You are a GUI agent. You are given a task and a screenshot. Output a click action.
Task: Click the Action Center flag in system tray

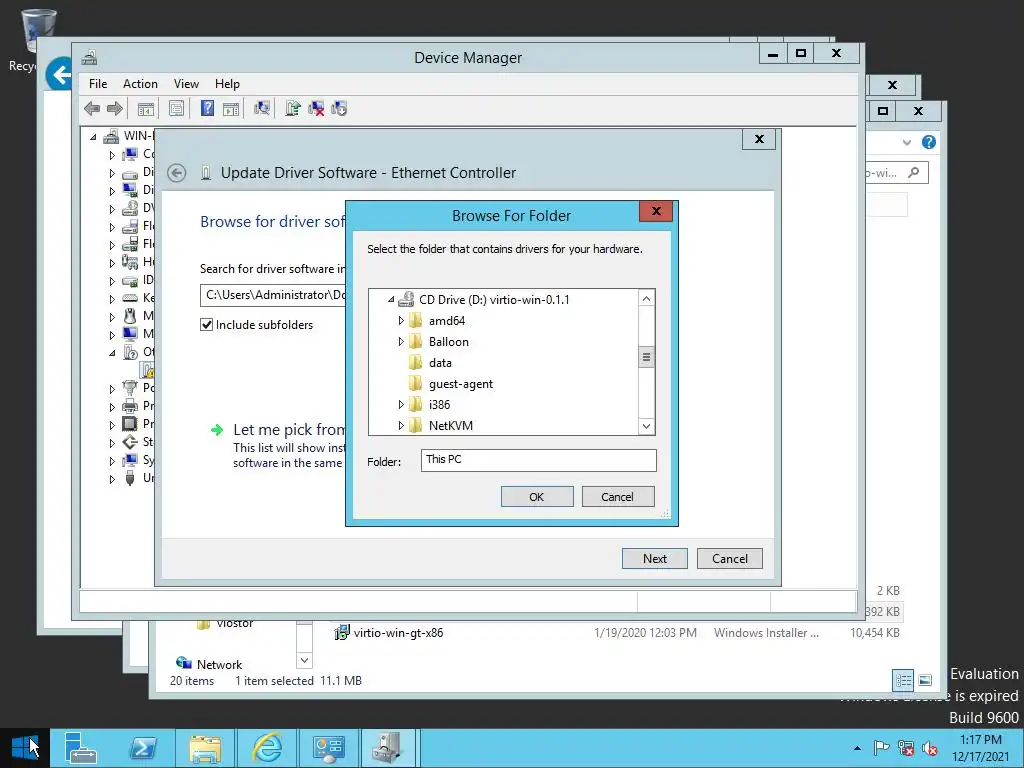(882, 748)
